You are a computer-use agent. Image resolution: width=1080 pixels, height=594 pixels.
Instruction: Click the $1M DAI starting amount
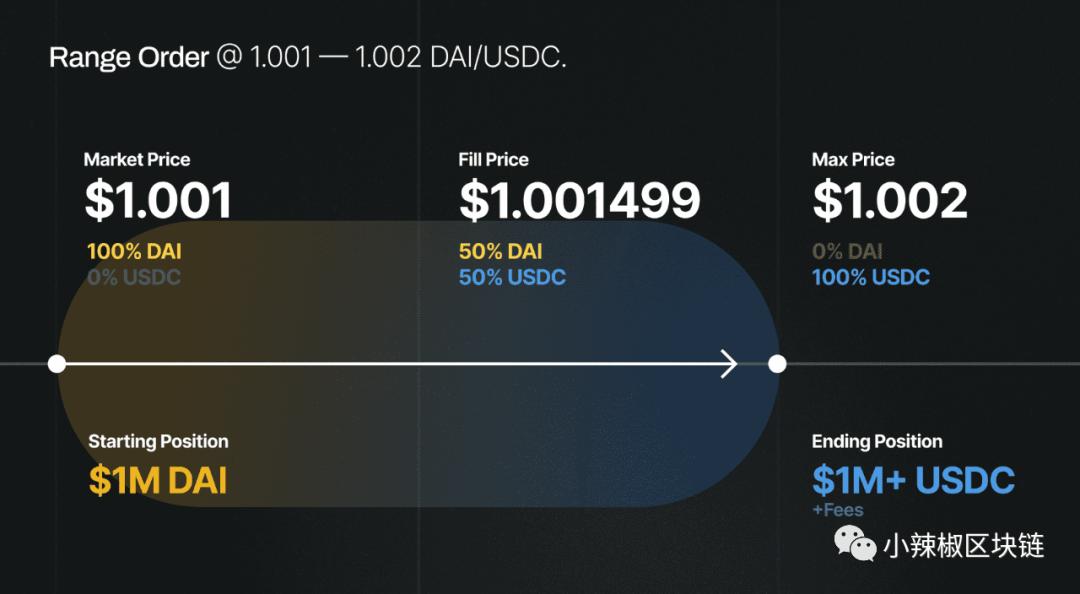point(158,481)
